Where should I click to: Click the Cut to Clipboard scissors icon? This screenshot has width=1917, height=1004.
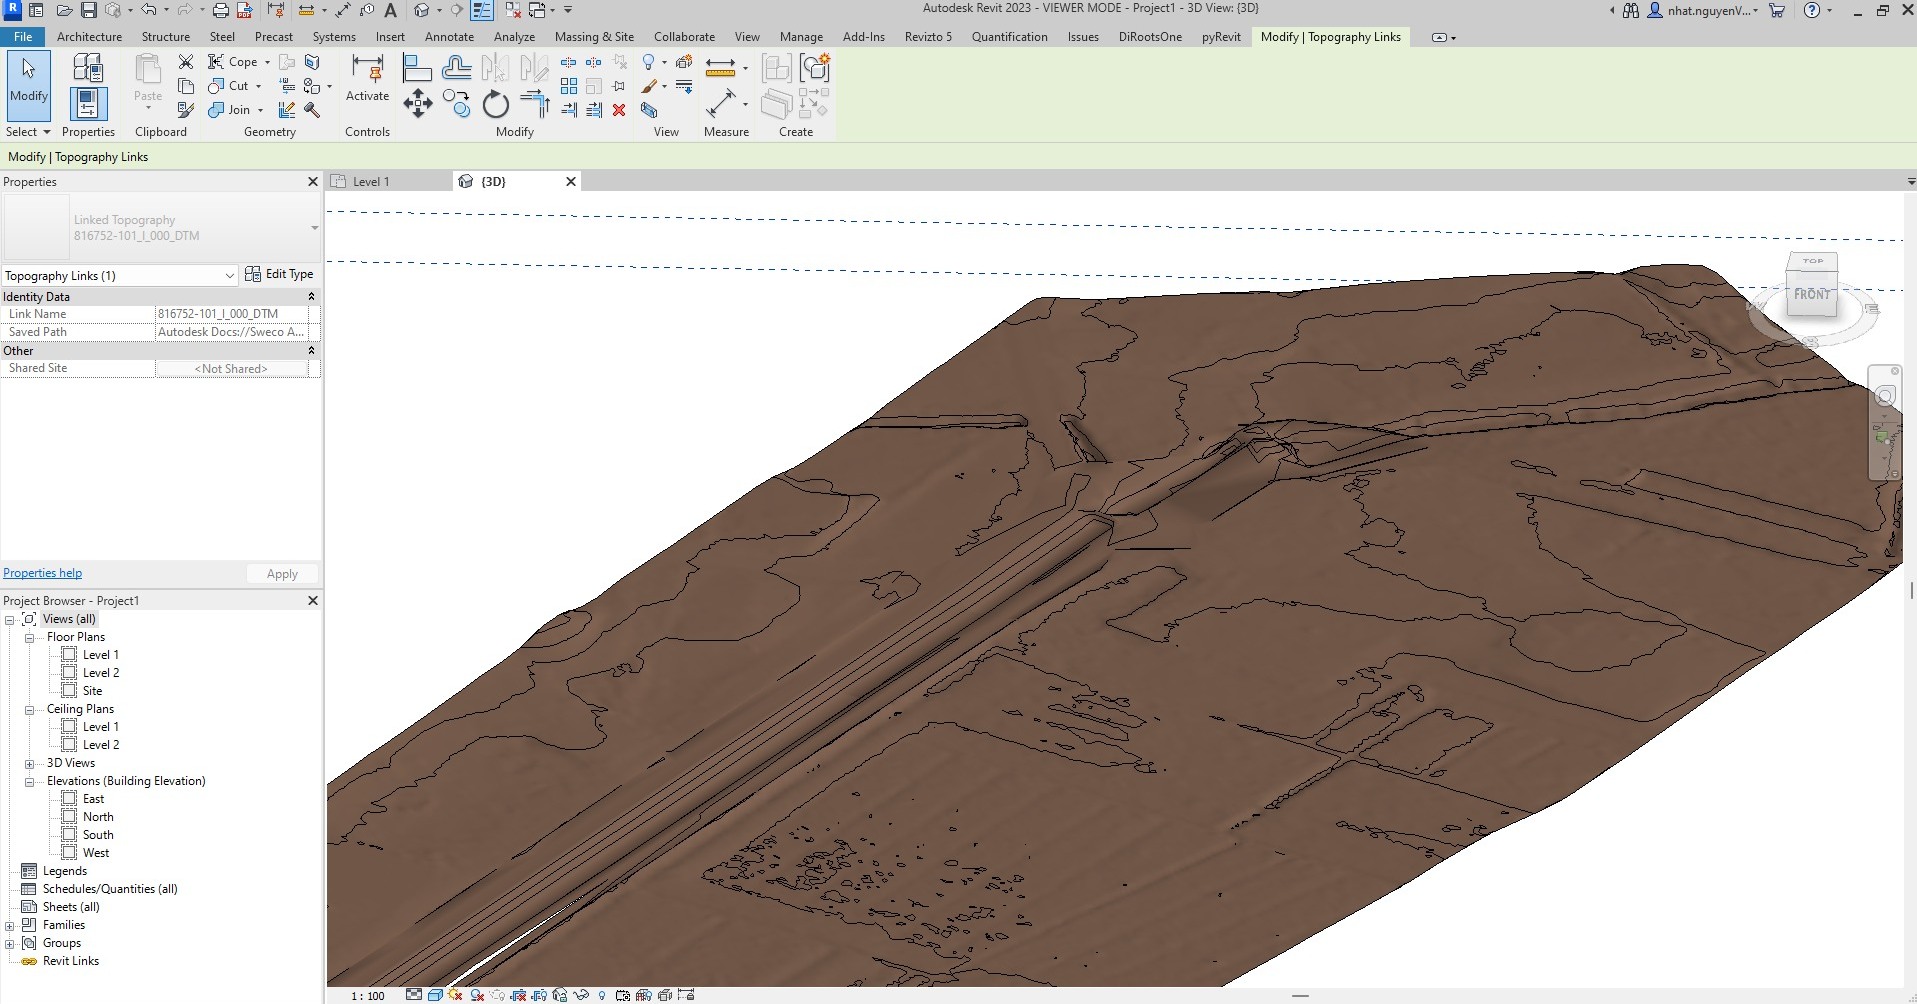click(186, 62)
